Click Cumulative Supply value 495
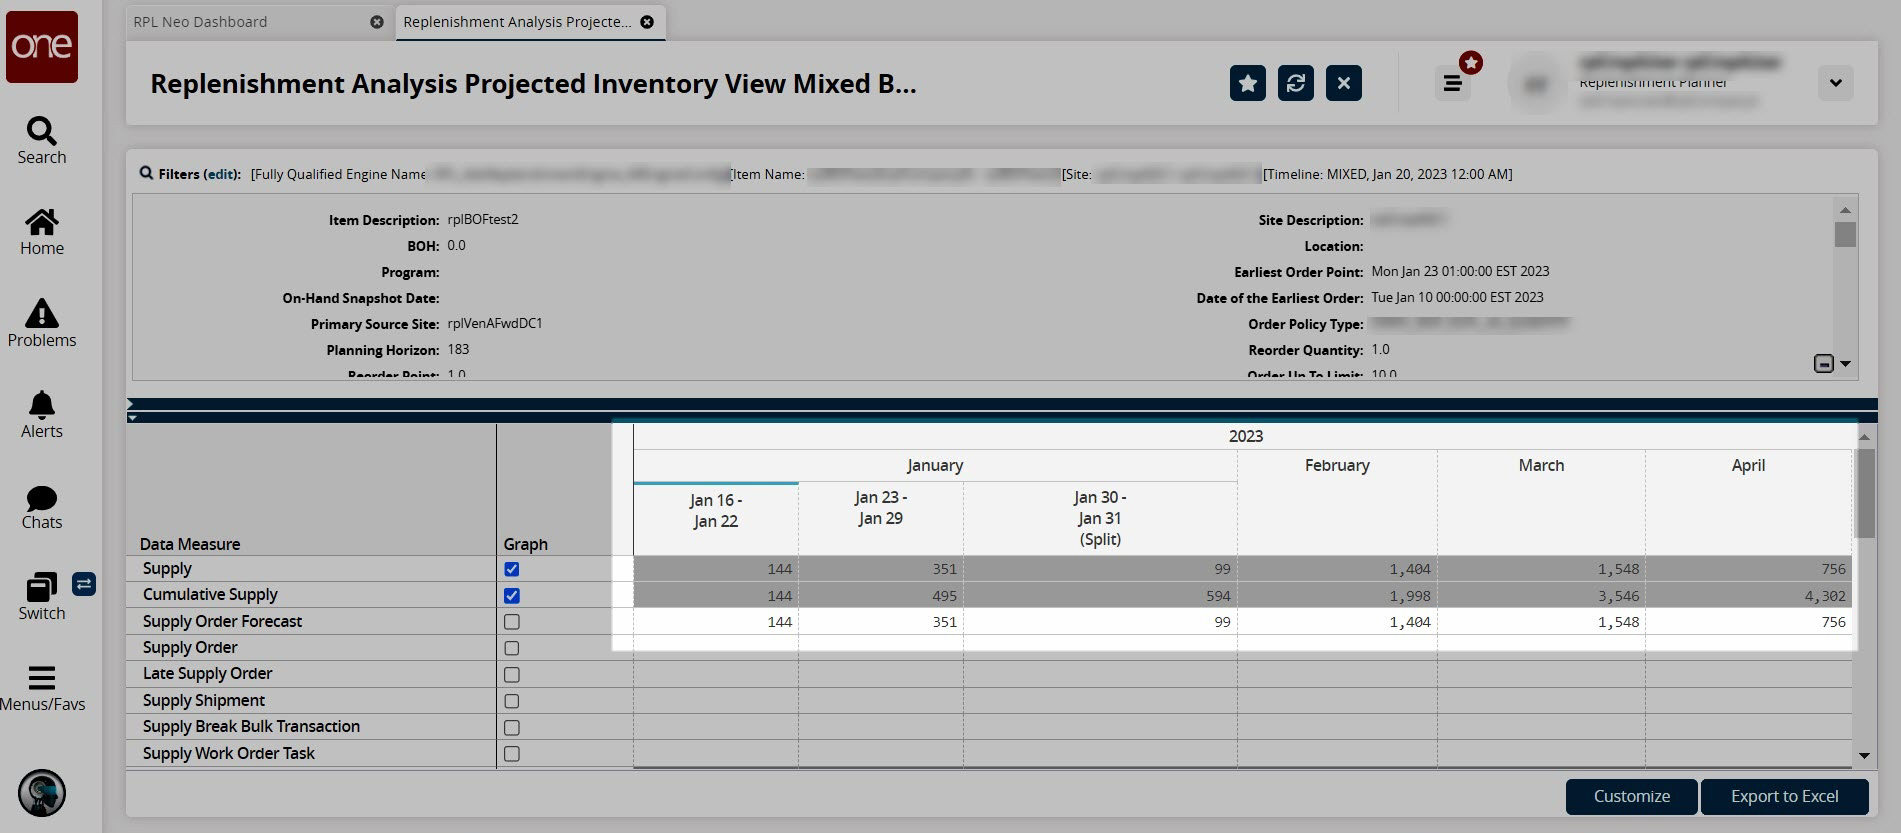 [944, 596]
